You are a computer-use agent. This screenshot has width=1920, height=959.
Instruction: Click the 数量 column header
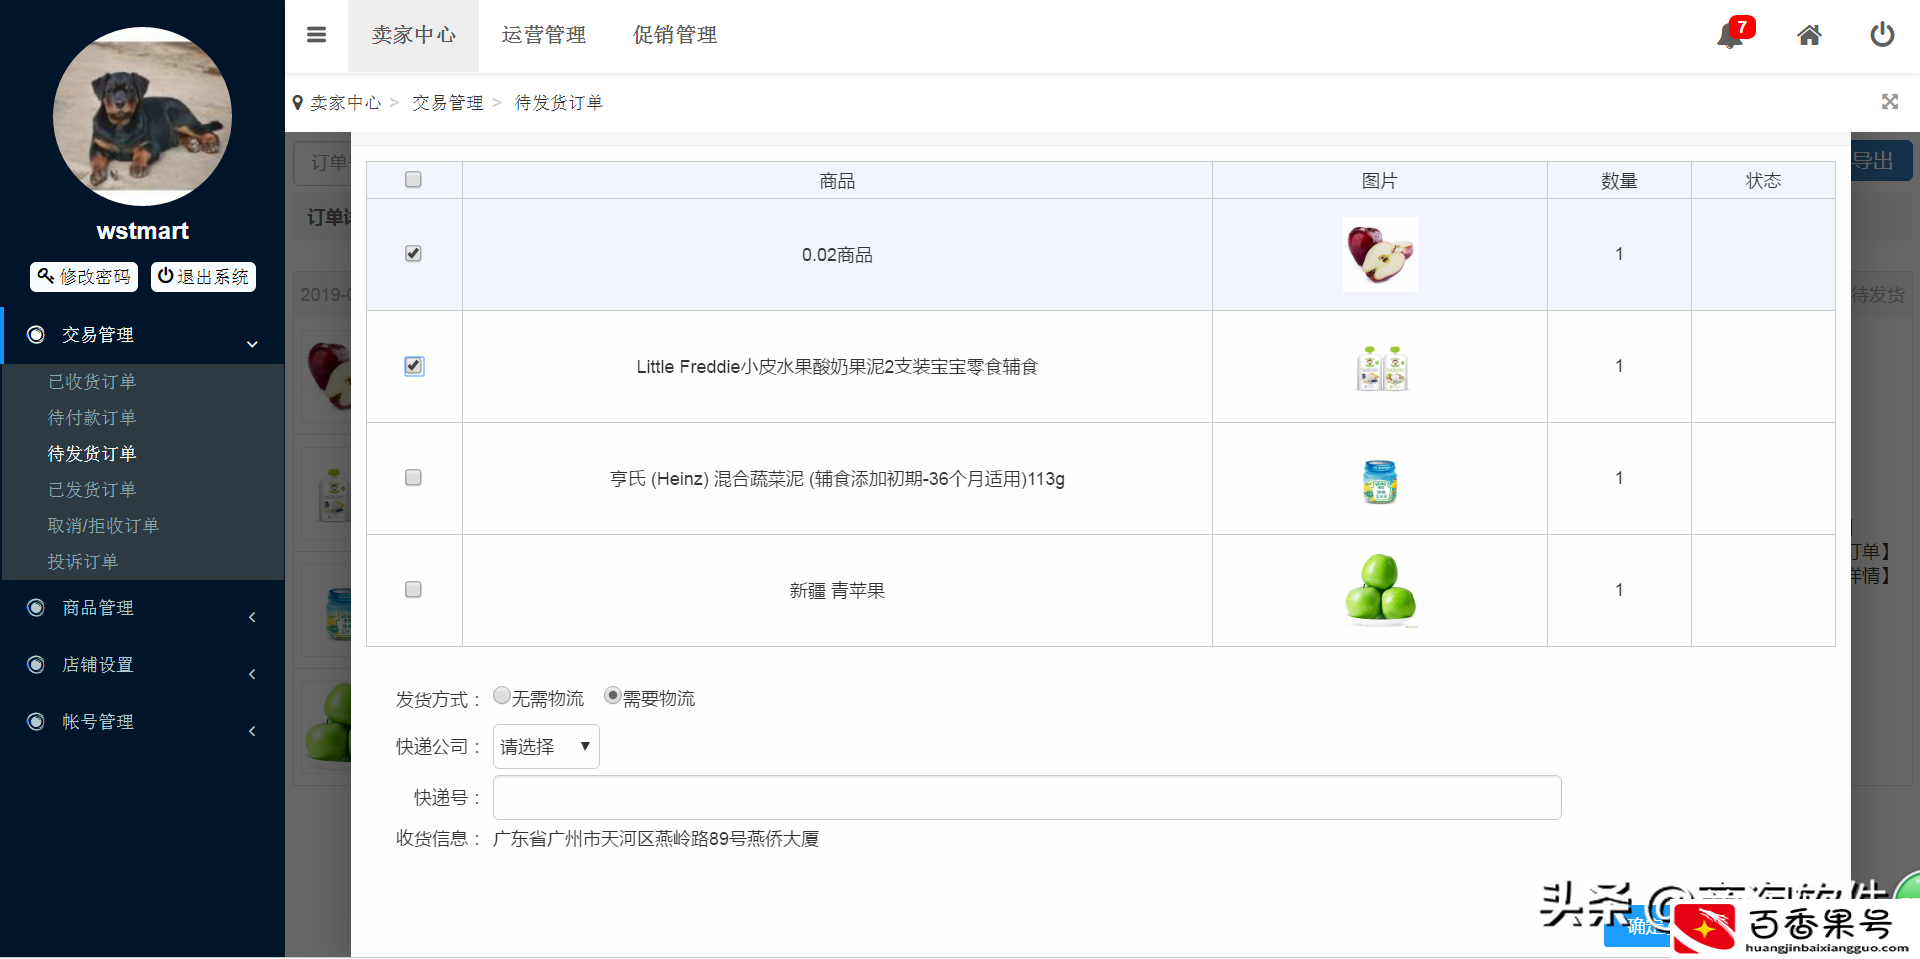[x=1619, y=181]
